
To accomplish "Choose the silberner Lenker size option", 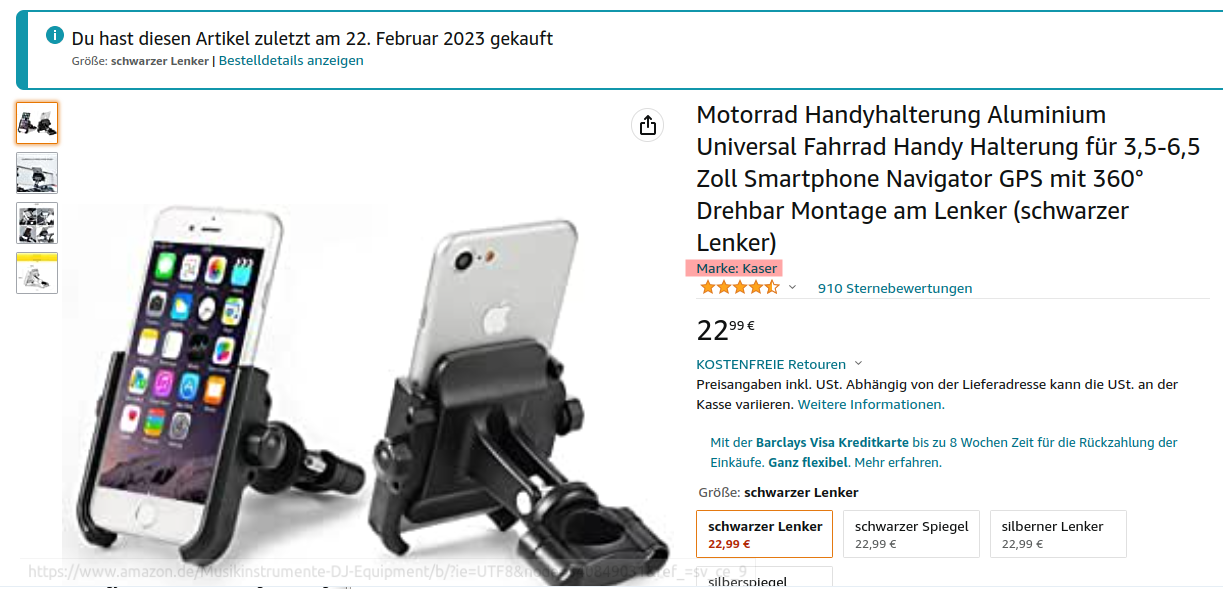I will click(1058, 534).
